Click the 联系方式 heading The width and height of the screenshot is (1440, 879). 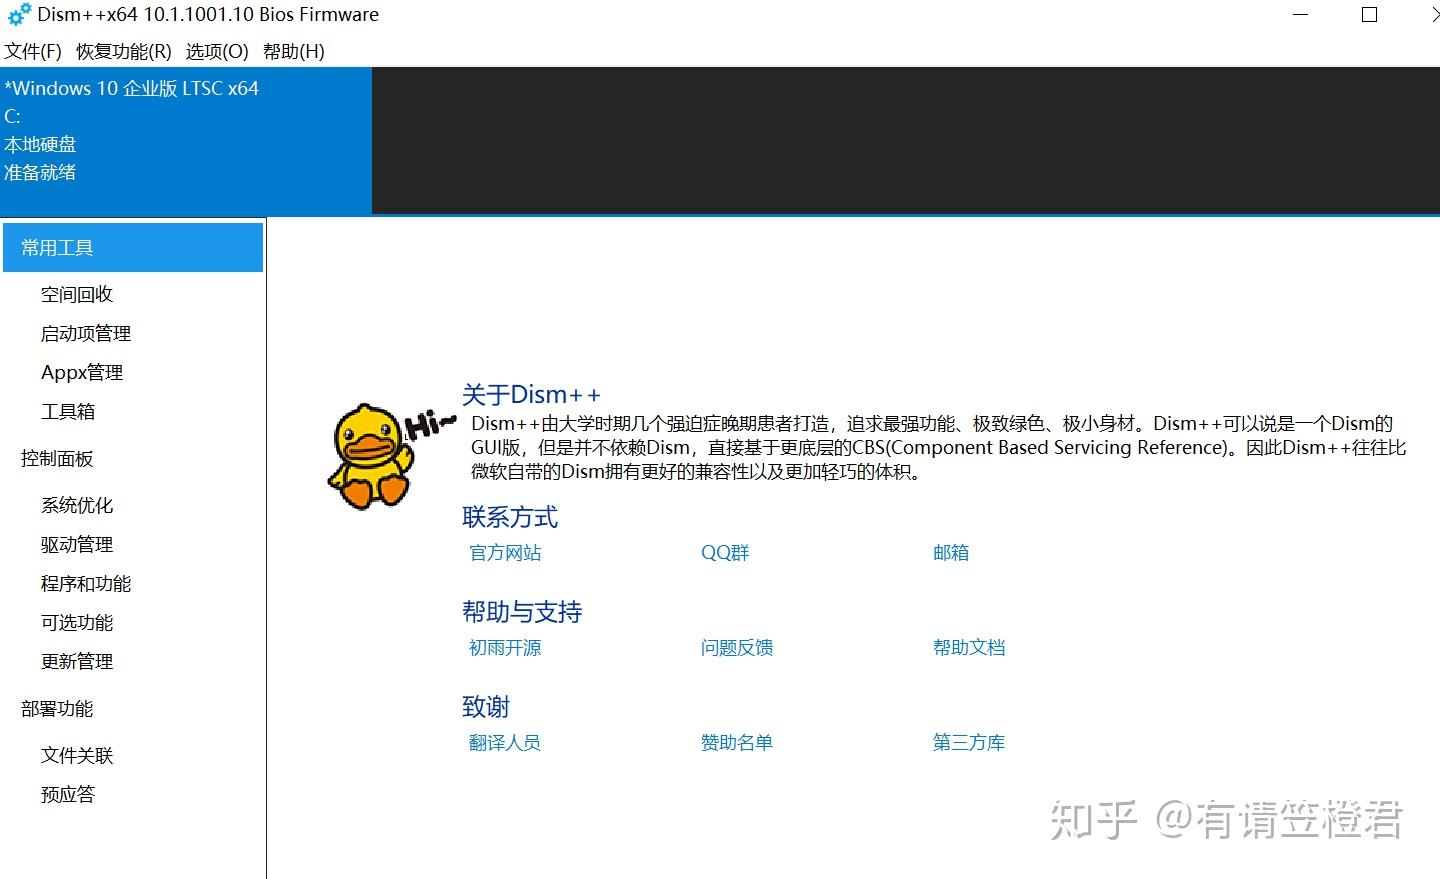[x=510, y=517]
